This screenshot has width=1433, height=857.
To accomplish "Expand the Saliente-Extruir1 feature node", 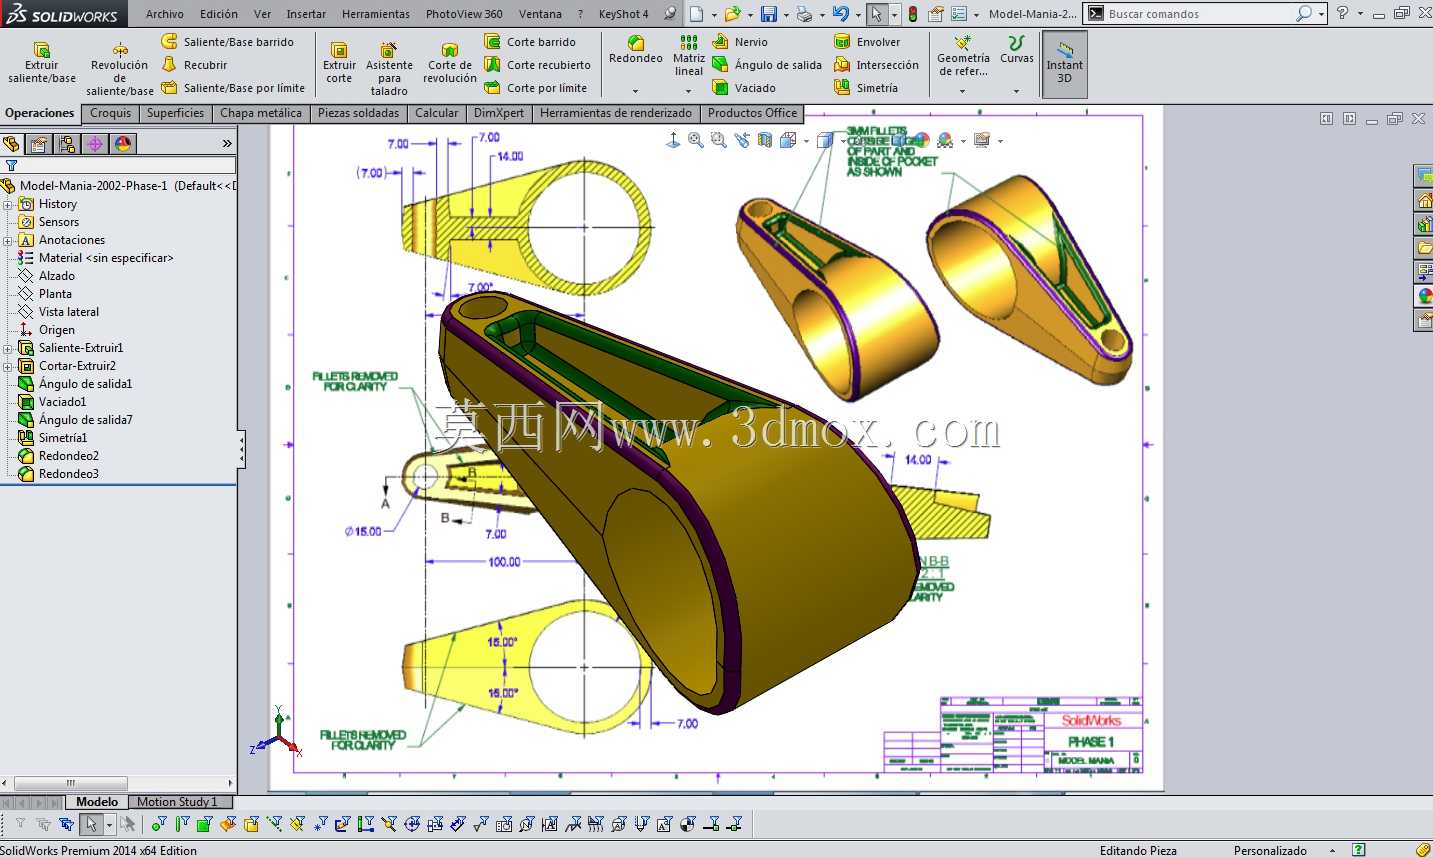I will 8,348.
